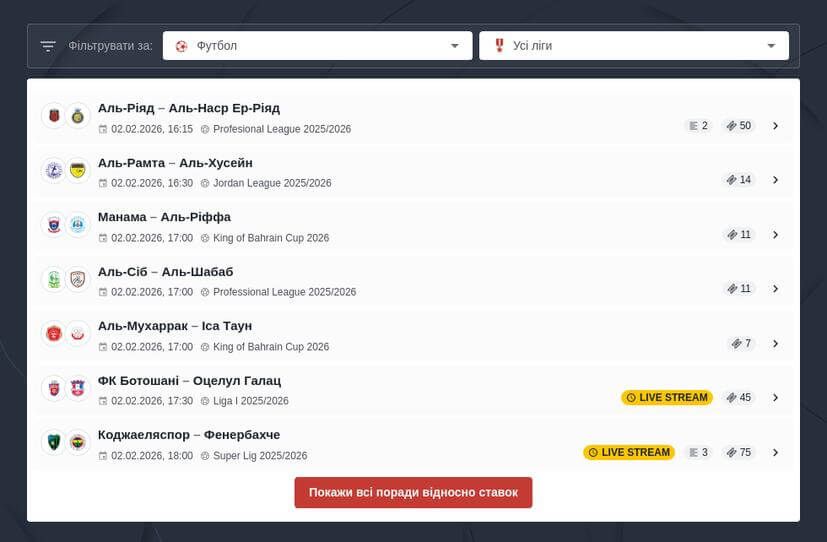Open the Футбол sport dropdown
The width and height of the screenshot is (827, 542).
coord(317,46)
